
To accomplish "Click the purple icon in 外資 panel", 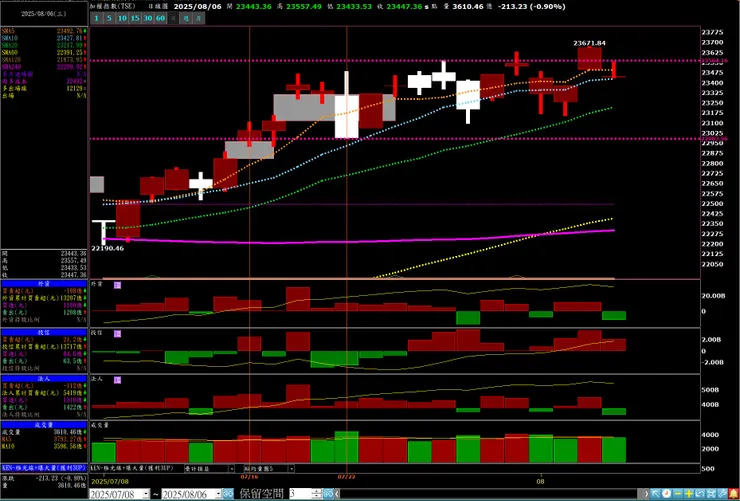I will click(118, 285).
